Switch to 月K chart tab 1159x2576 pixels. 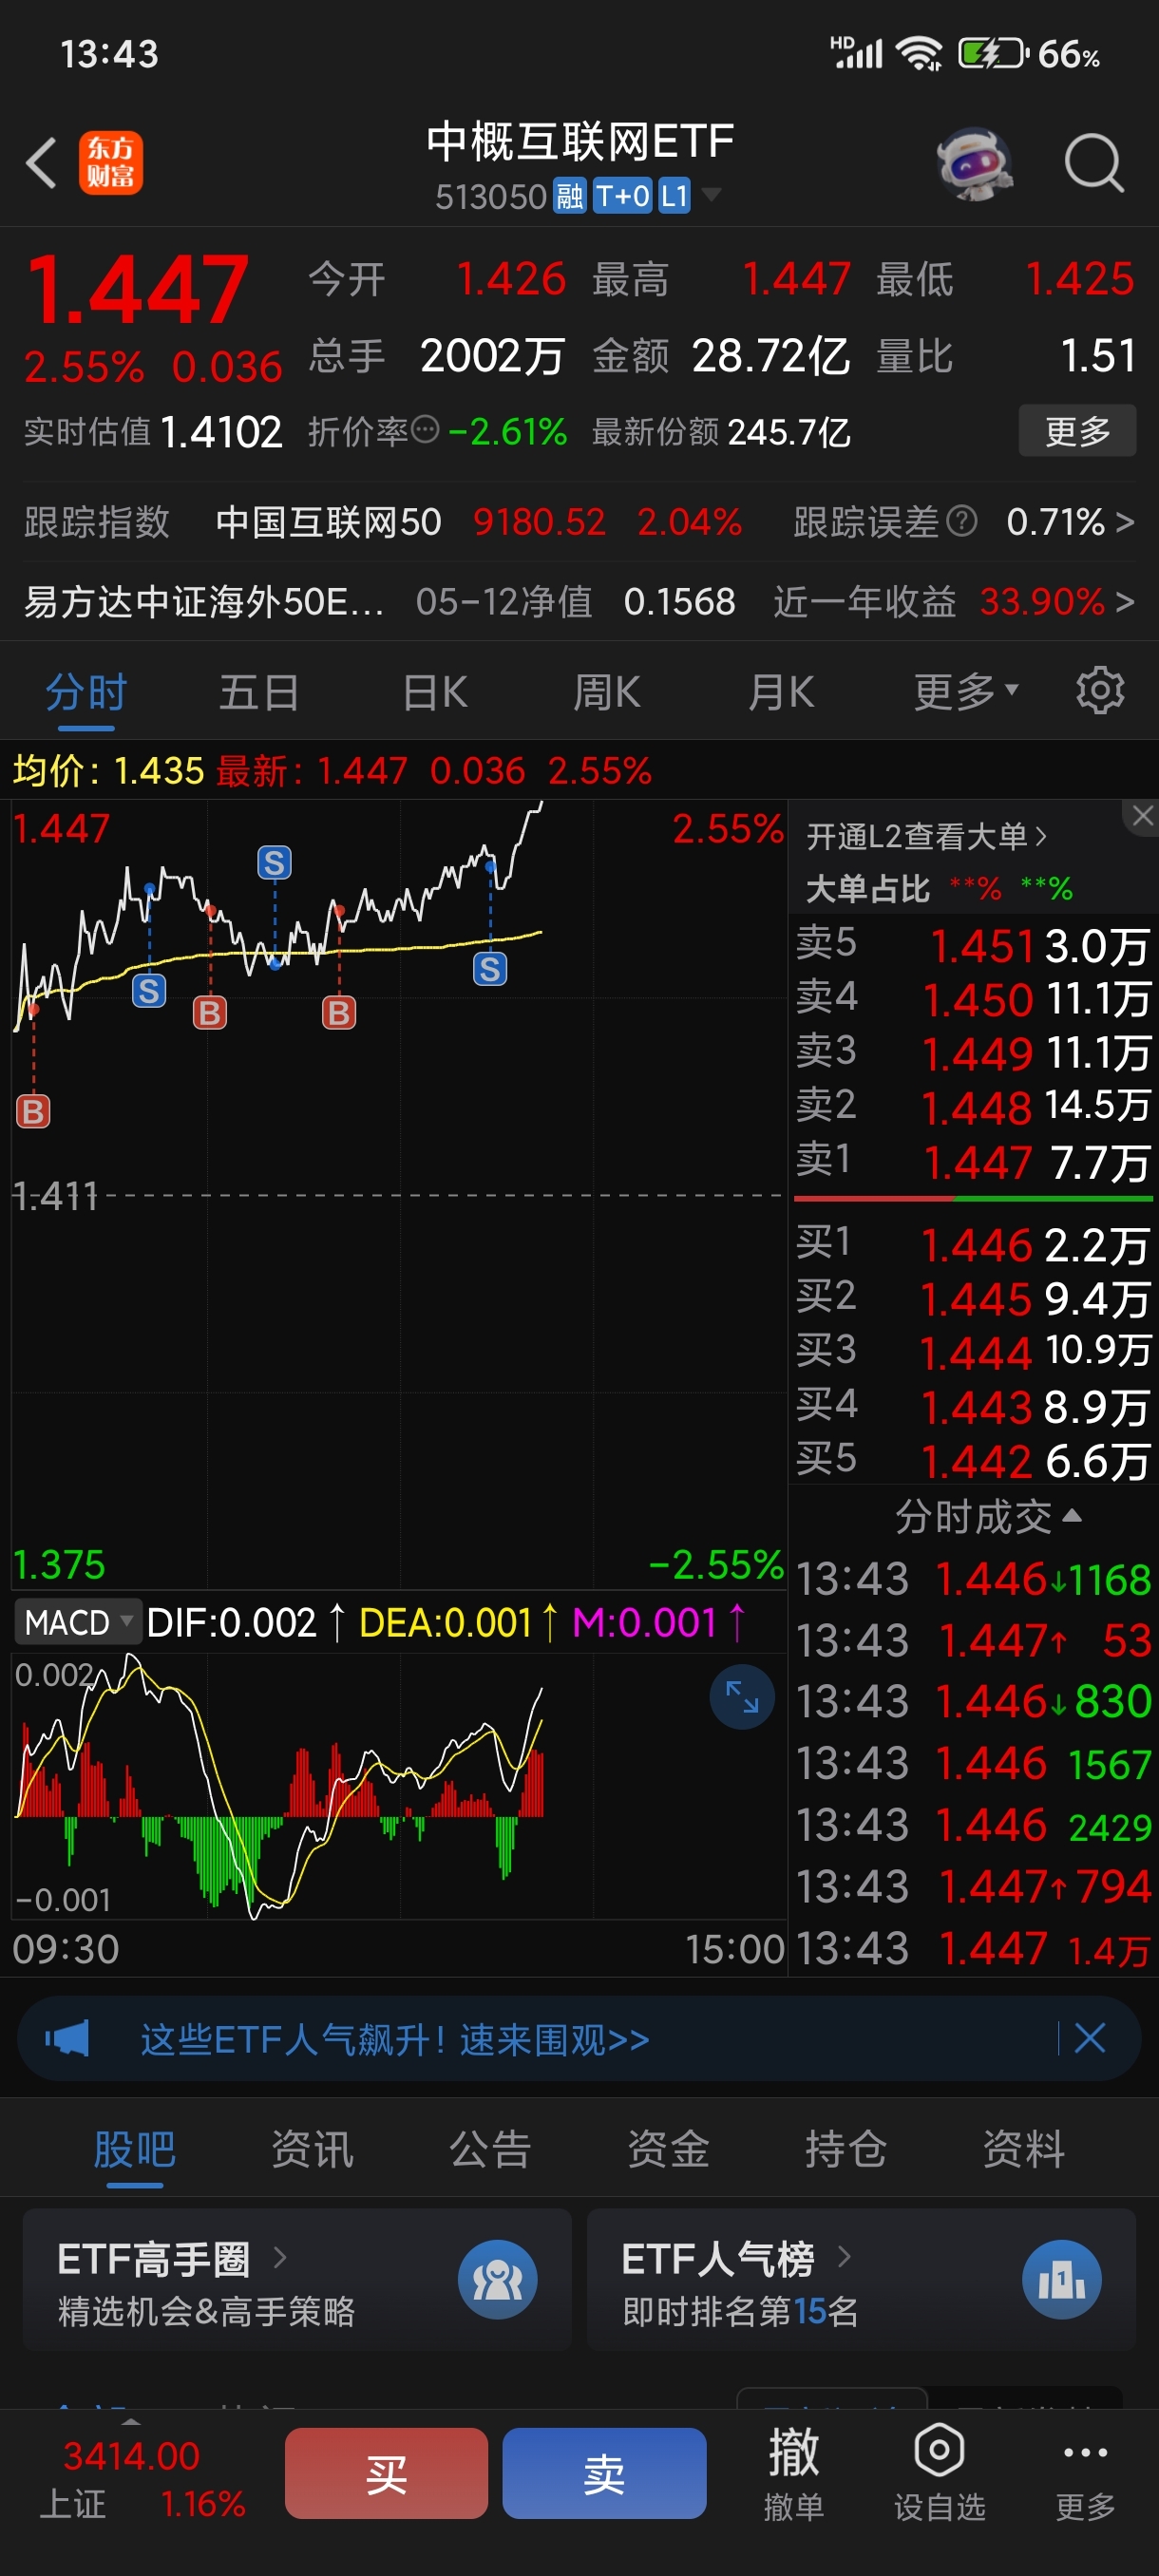point(781,692)
